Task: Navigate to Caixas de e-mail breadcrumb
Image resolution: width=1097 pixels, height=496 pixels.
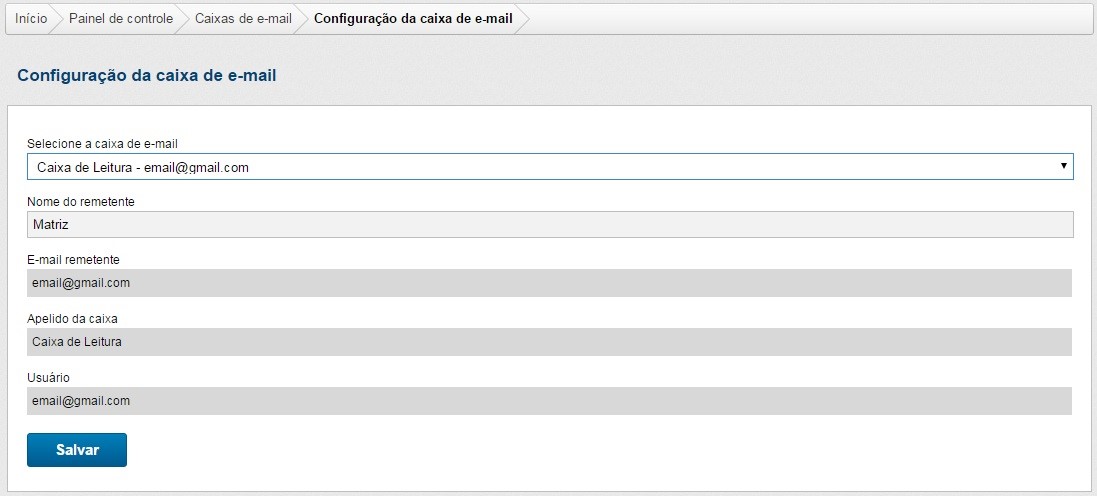Action: point(243,19)
